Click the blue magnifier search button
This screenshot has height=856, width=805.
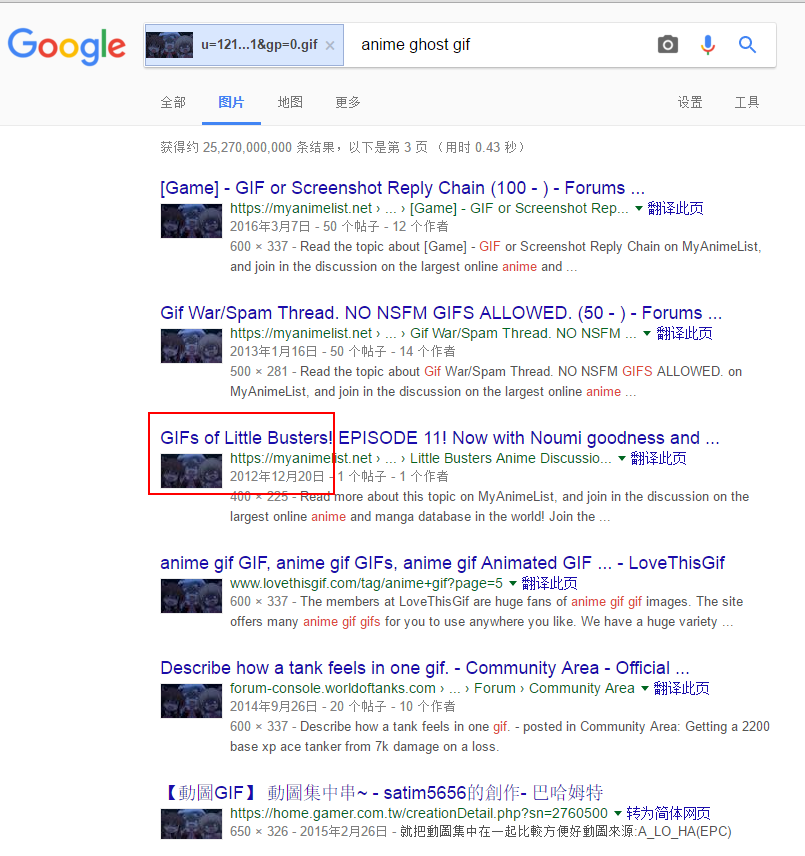(x=747, y=44)
